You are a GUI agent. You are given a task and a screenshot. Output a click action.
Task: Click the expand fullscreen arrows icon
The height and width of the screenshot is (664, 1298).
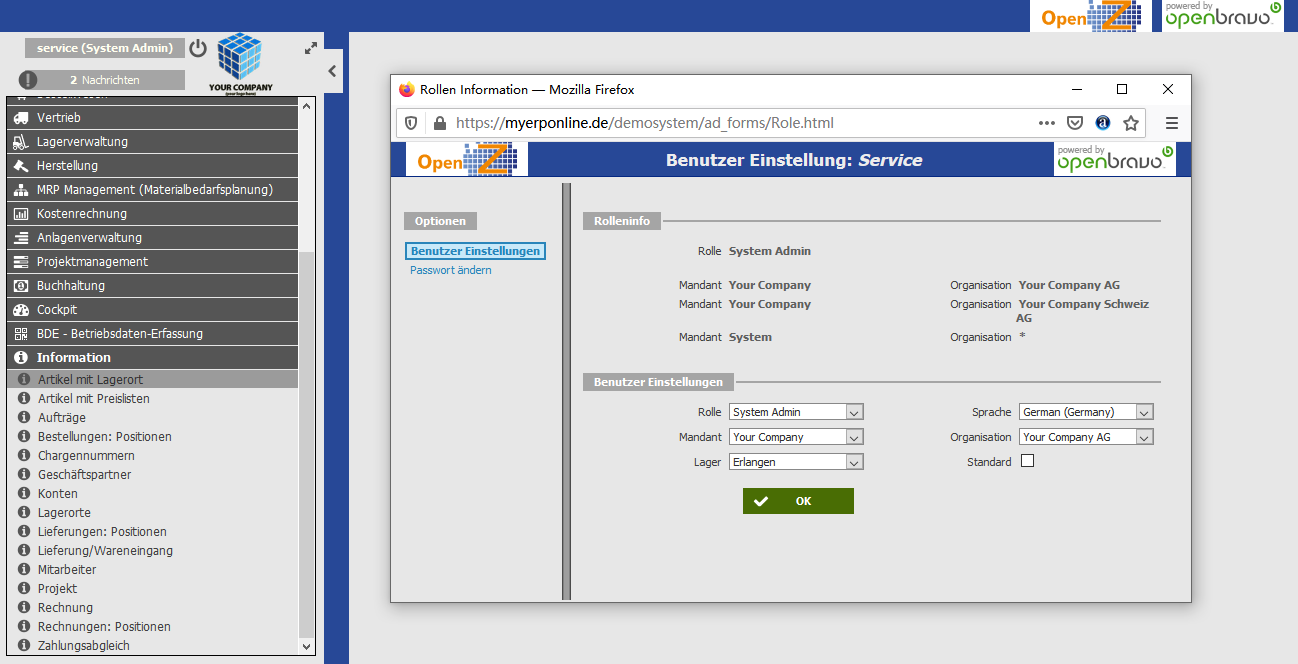coord(311,48)
